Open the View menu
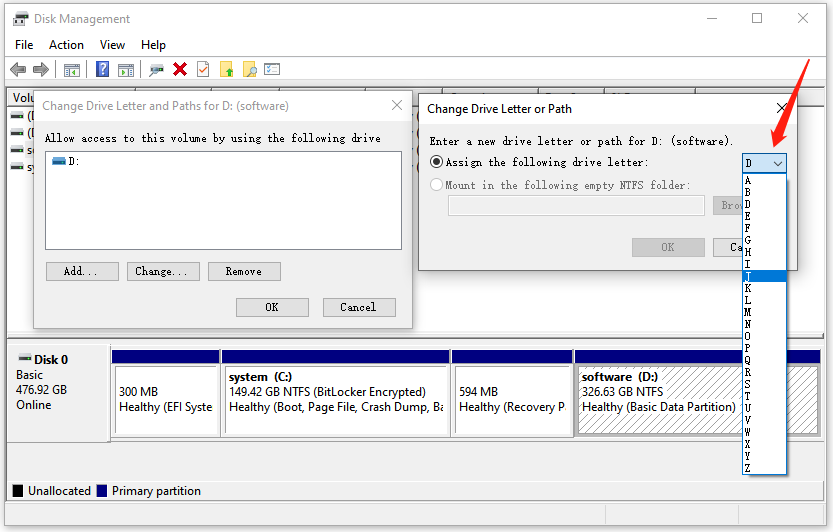This screenshot has height=532, width=833. [x=112, y=45]
